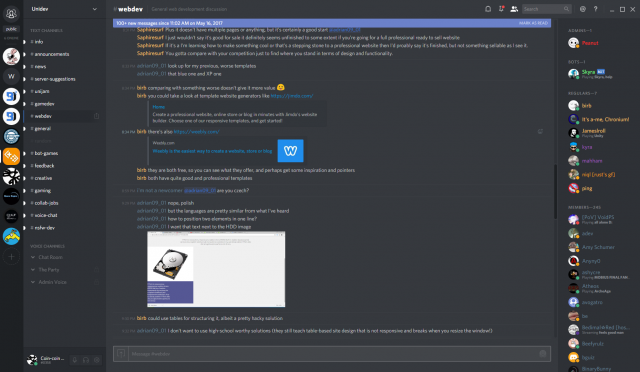The height and width of the screenshot is (372, 640).
Task: Open the emoji picker in message box
Action: (x=542, y=354)
